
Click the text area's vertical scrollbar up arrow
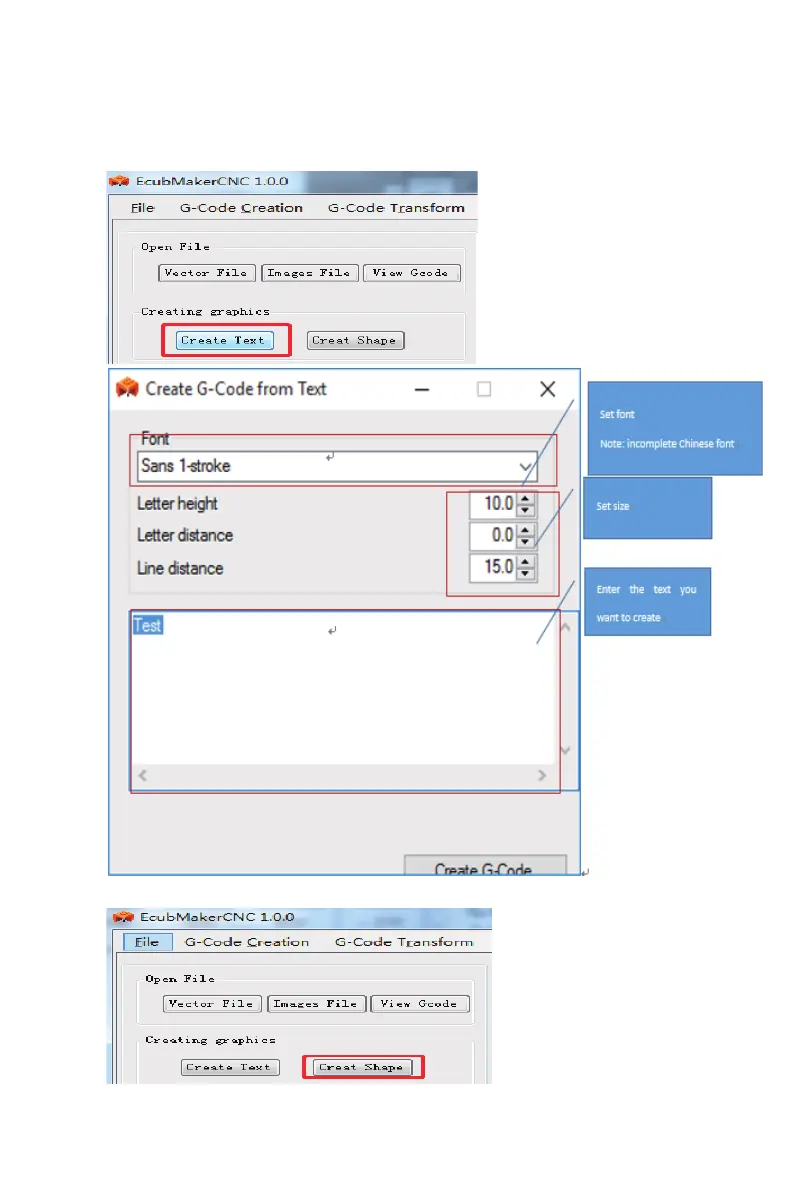pyautogui.click(x=565, y=627)
